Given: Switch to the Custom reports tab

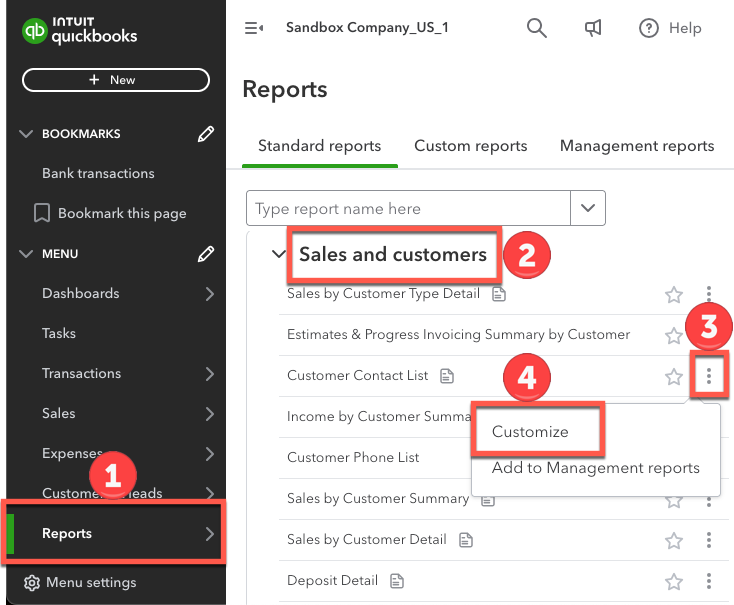Looking at the screenshot, I should [470, 146].
